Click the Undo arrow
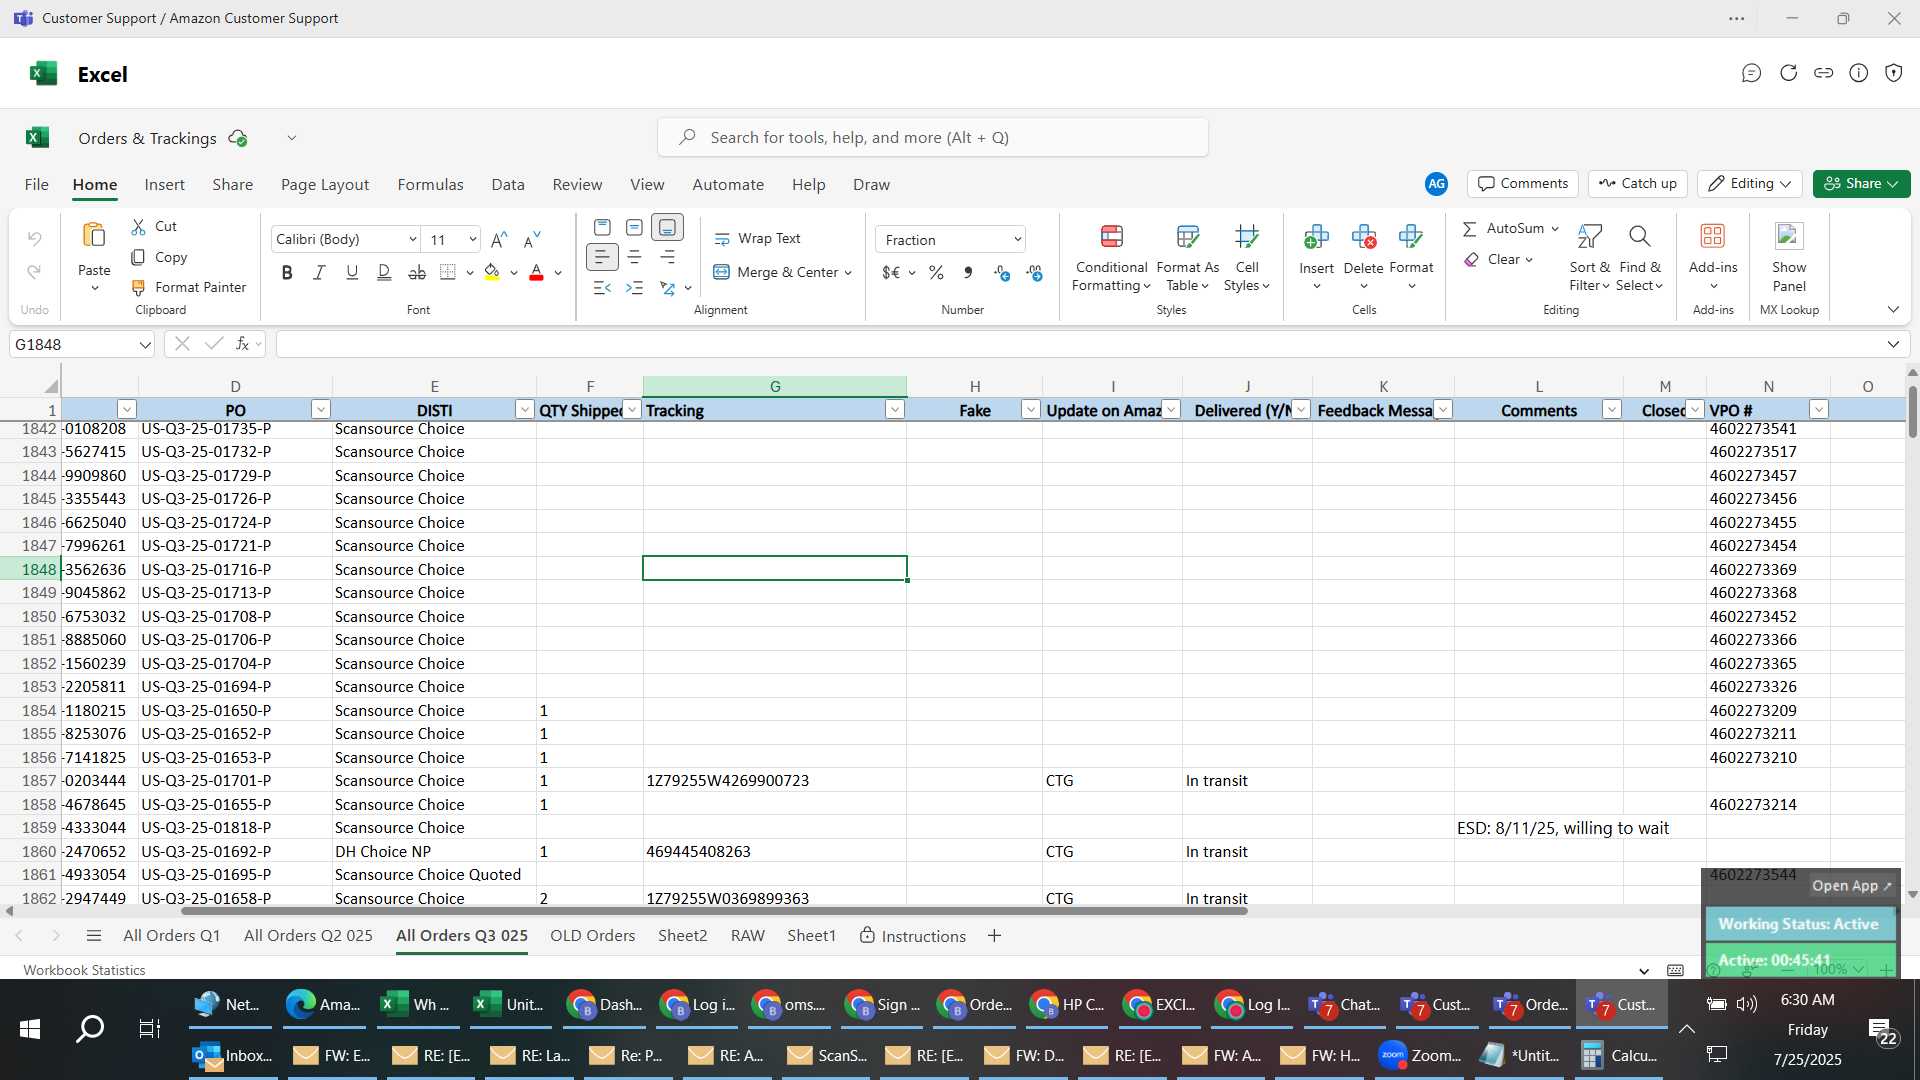Image resolution: width=1920 pixels, height=1080 pixels. (34, 239)
